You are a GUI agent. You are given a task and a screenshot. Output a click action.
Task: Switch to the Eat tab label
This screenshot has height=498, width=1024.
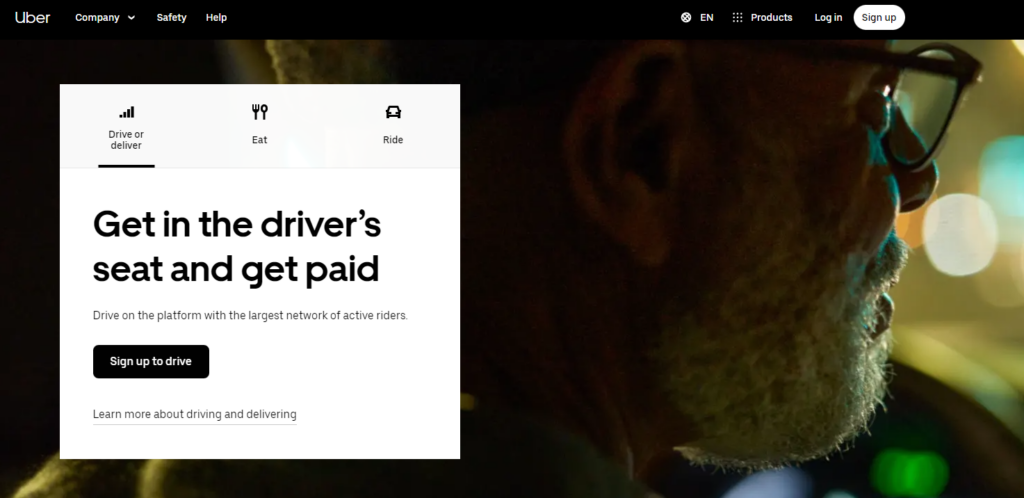coord(260,140)
